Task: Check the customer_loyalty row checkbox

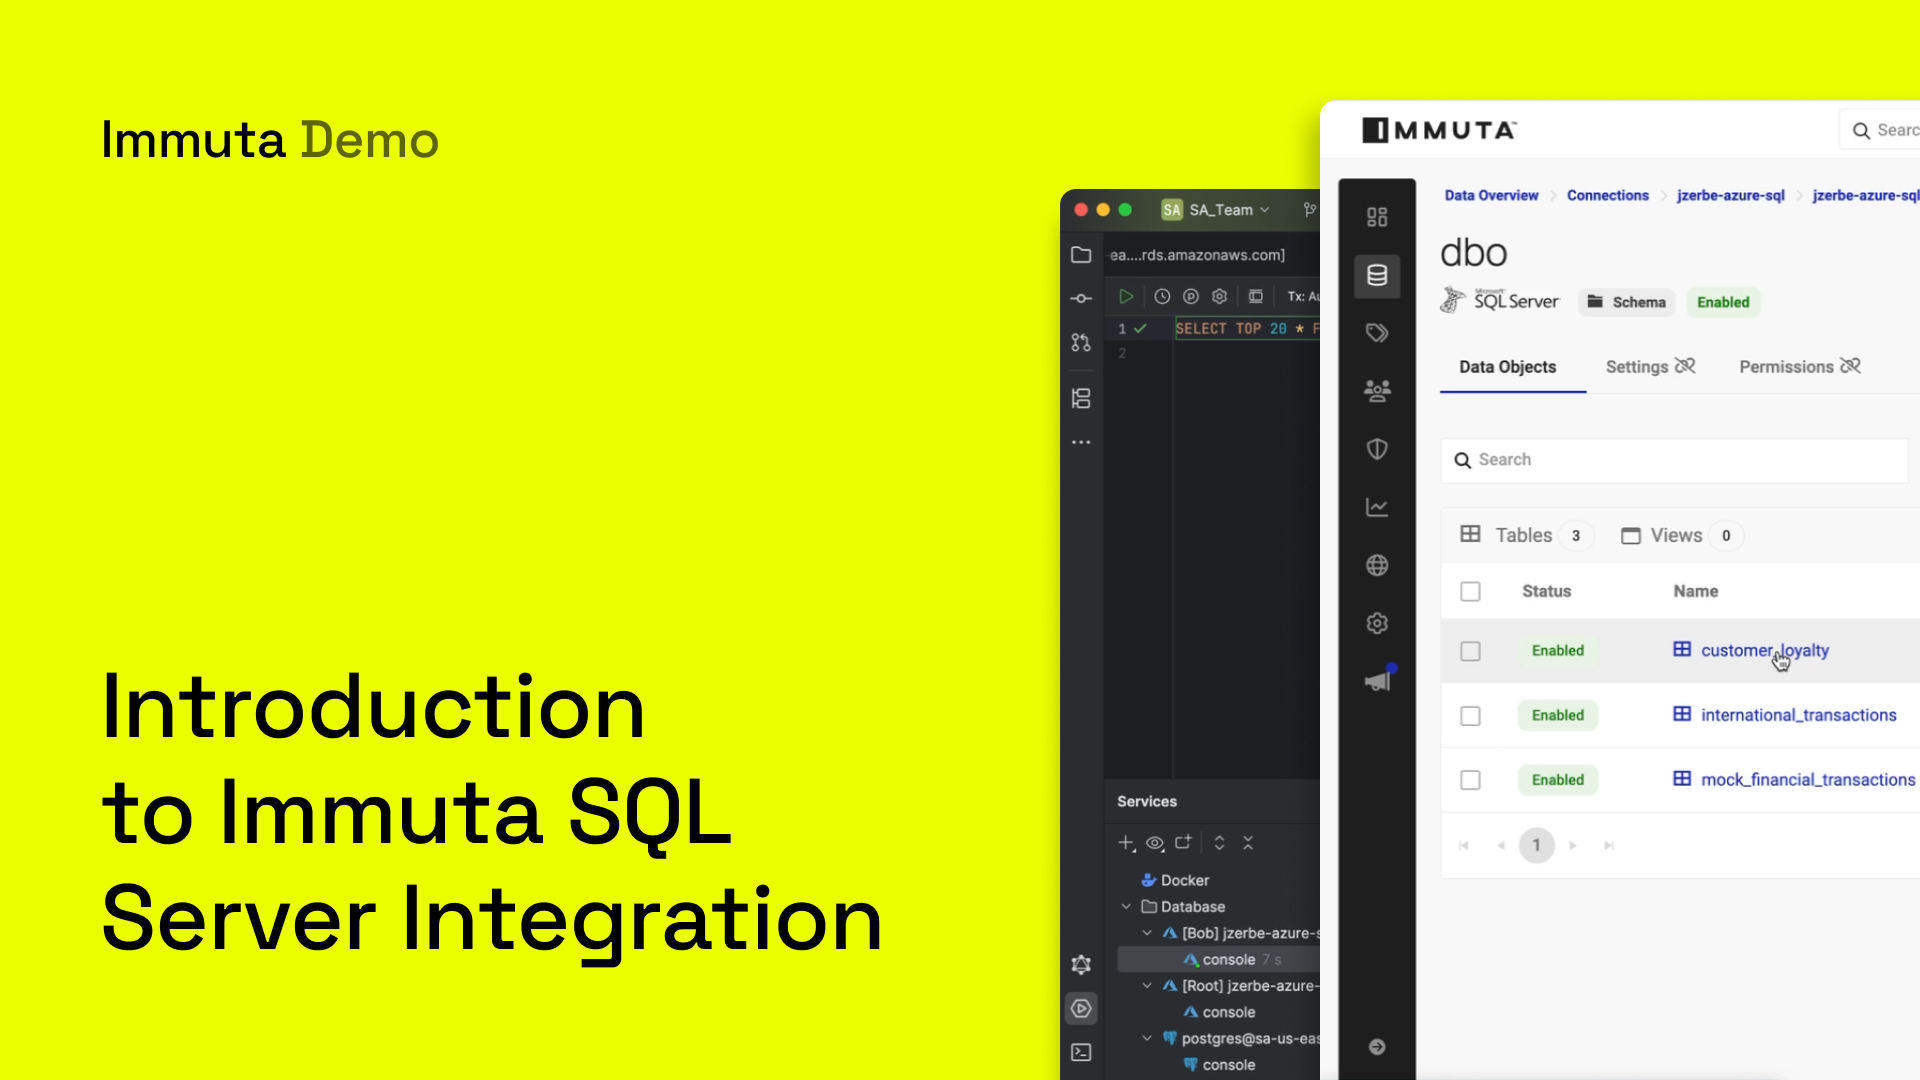Action: click(1470, 651)
